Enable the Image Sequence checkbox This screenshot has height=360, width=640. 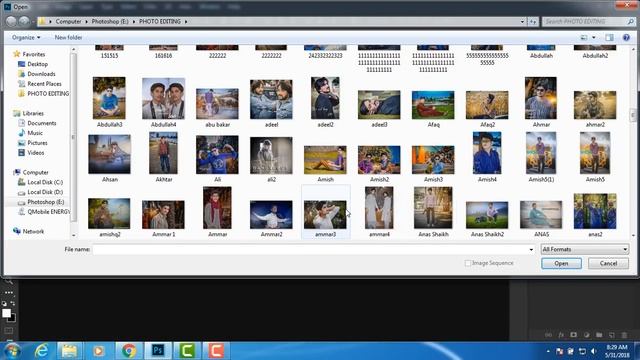point(468,263)
